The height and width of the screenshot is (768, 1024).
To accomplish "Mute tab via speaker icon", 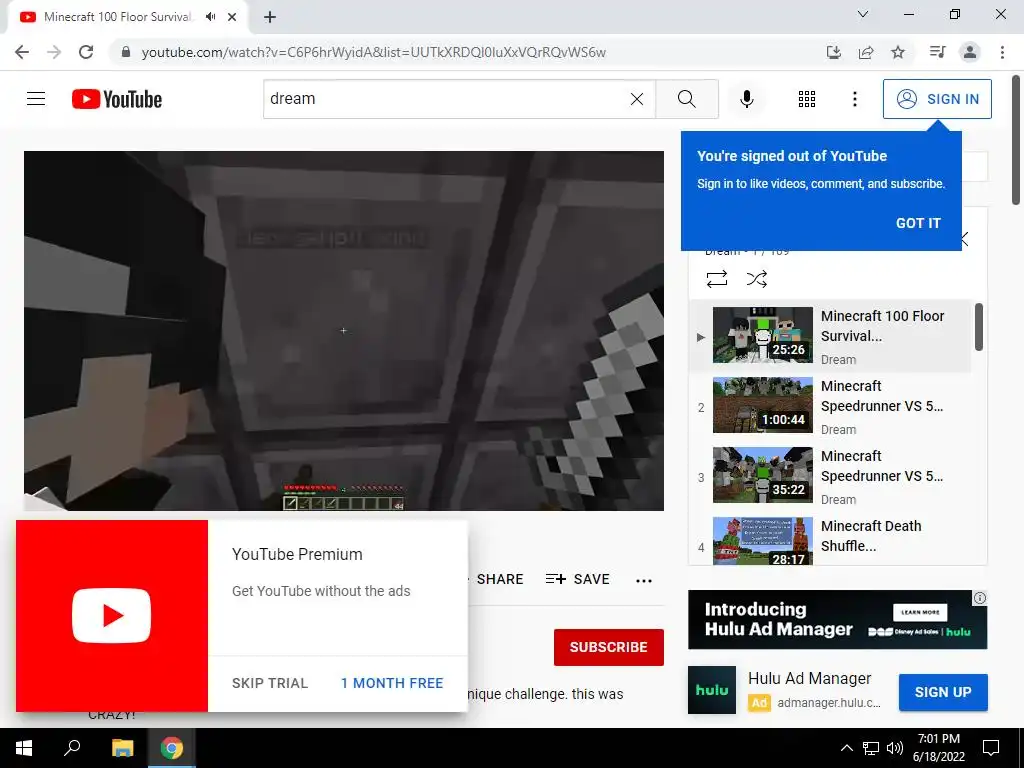I will pyautogui.click(x=210, y=17).
